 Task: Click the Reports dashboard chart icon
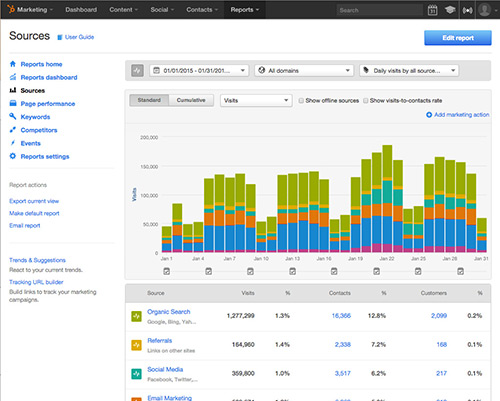click(x=13, y=77)
